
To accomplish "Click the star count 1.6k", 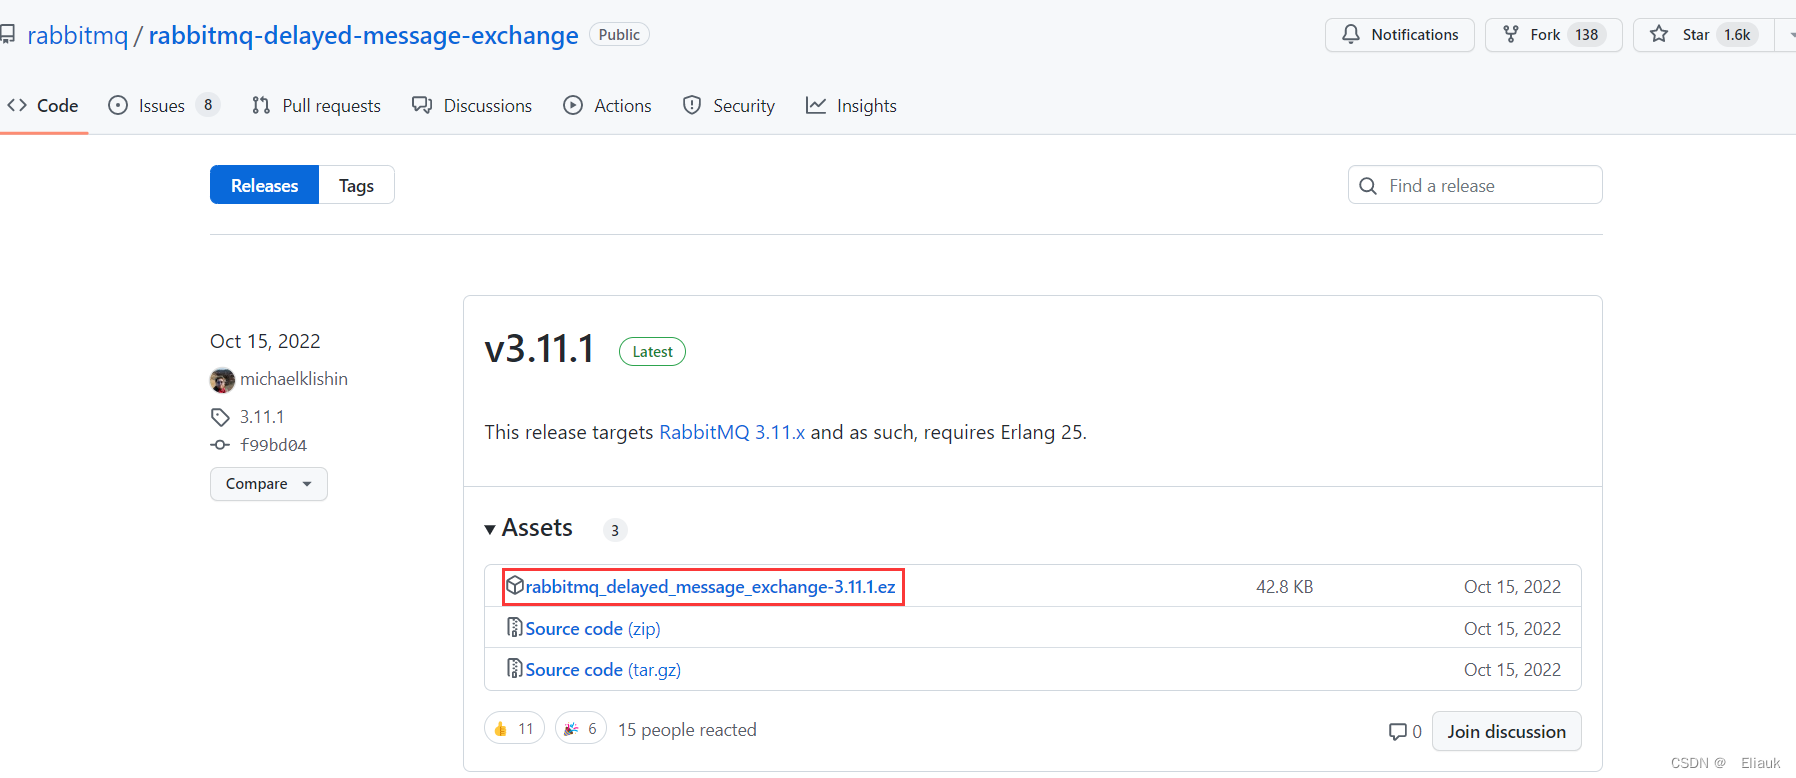I will coord(1737,35).
